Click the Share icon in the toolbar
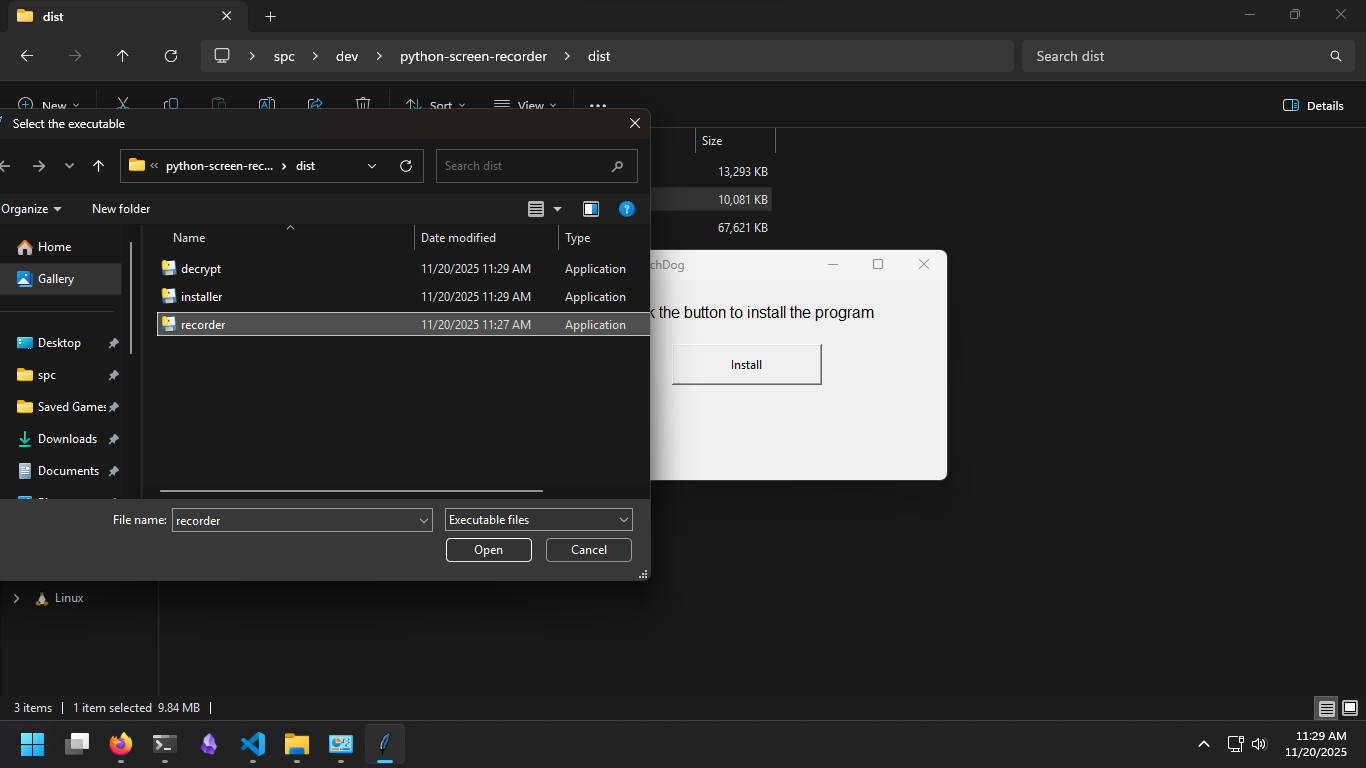1366x768 pixels. click(x=314, y=105)
